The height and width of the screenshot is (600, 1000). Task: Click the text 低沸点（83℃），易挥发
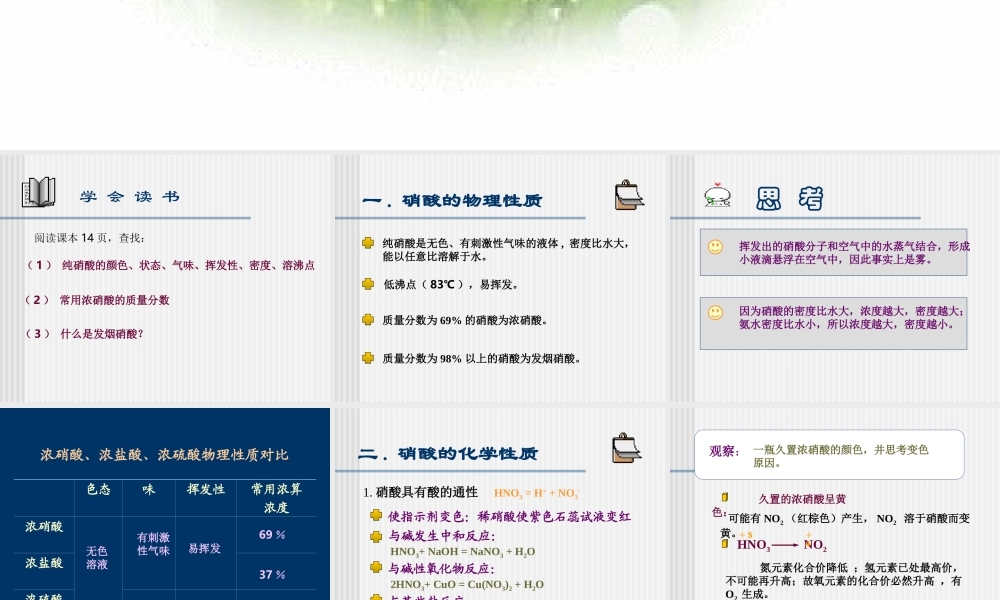point(452,284)
